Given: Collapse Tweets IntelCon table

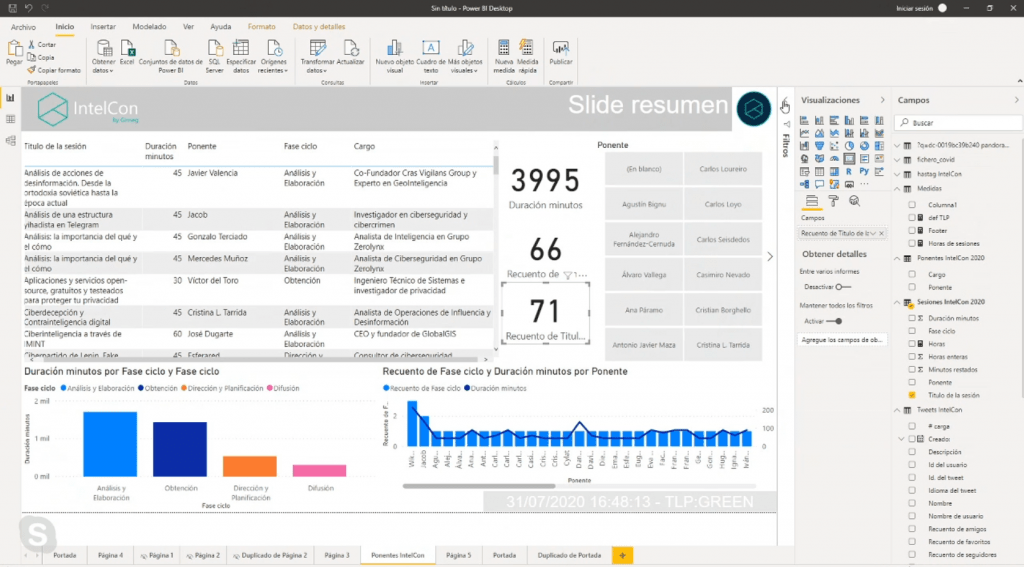Looking at the screenshot, I should pos(897,410).
